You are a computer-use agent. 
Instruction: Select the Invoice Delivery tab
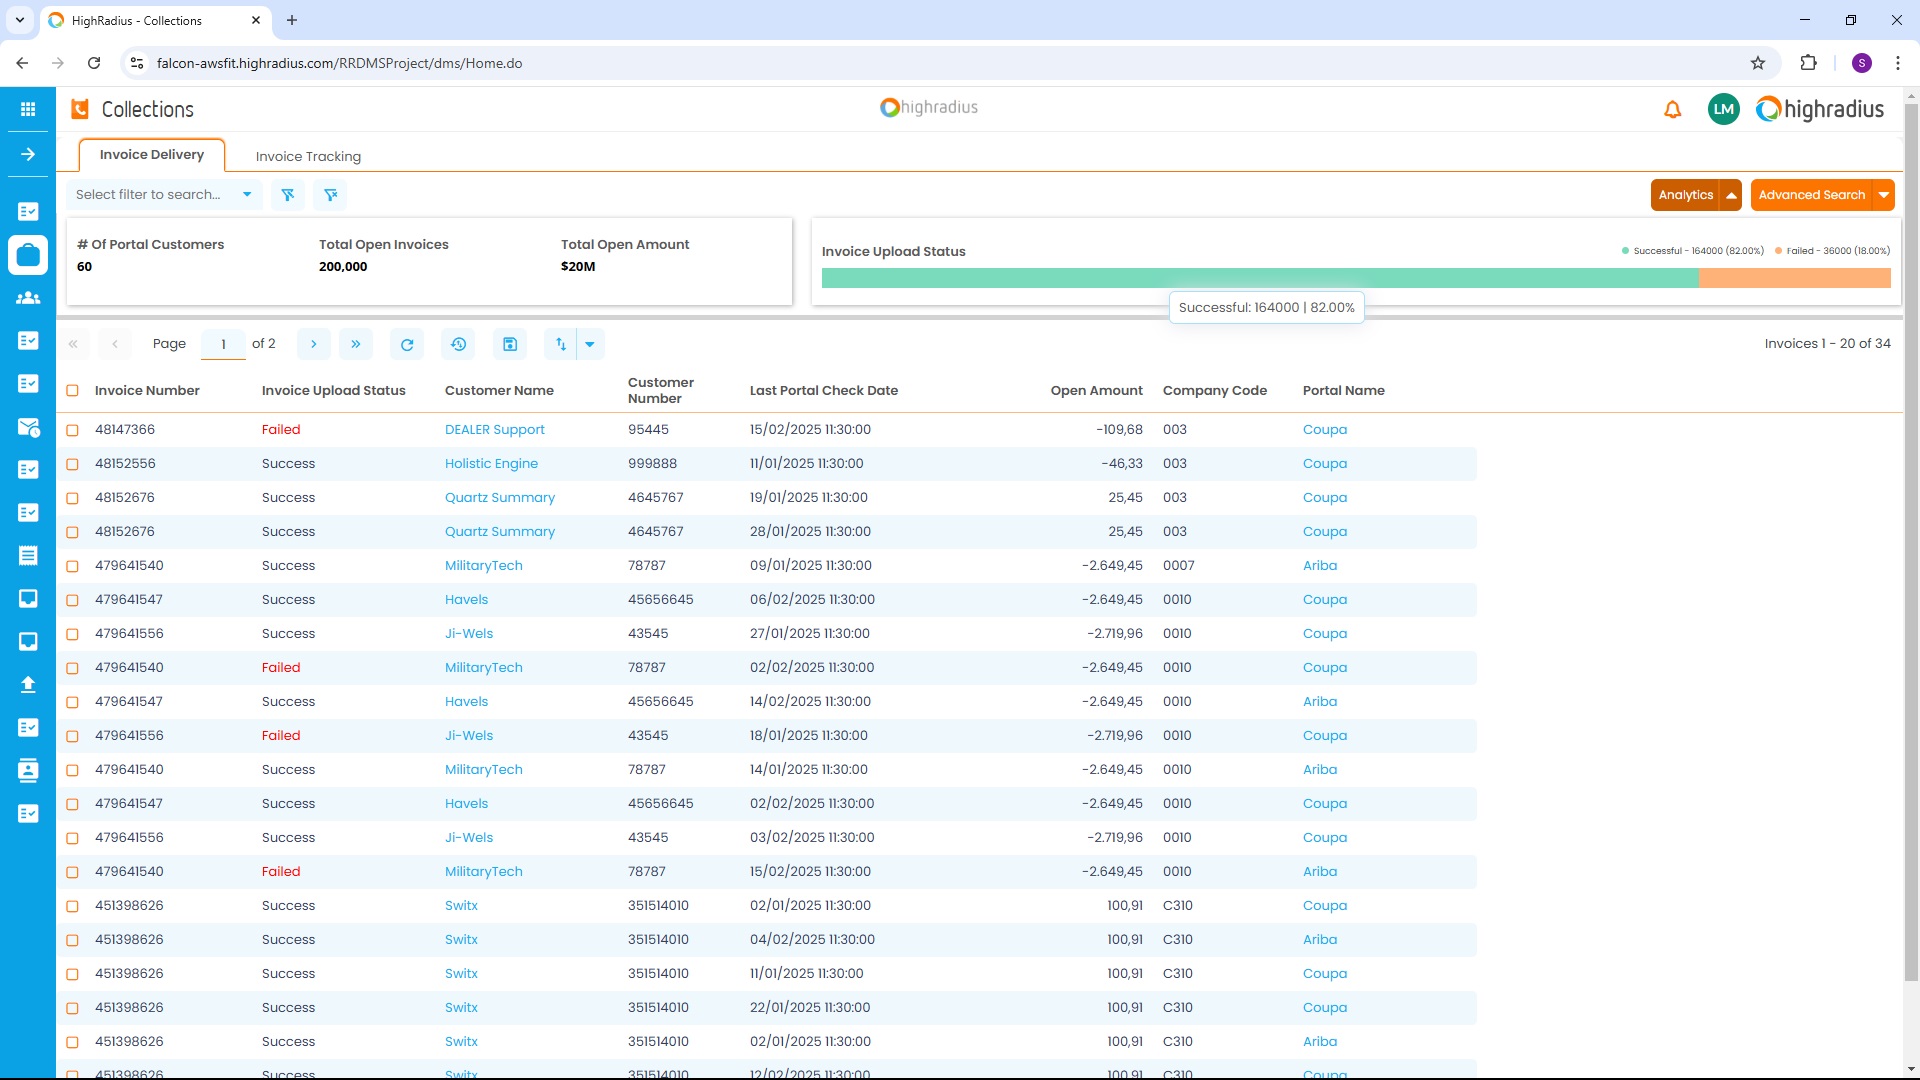point(151,155)
